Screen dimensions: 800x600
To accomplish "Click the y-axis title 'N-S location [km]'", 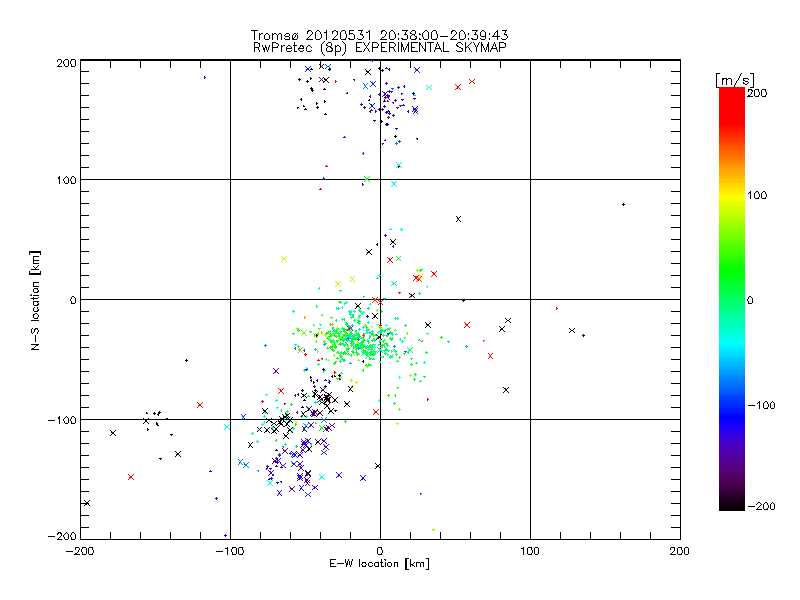I will 35,301.
